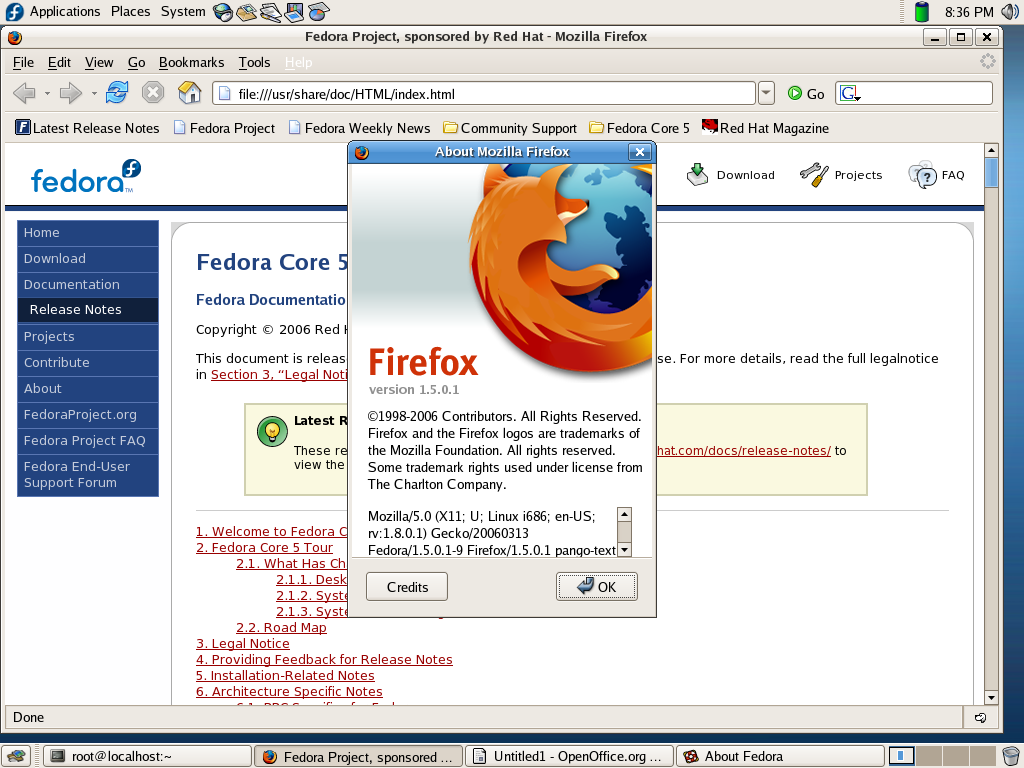
Task: Open the Trash icon in the bottom panel
Action: (x=1012, y=756)
